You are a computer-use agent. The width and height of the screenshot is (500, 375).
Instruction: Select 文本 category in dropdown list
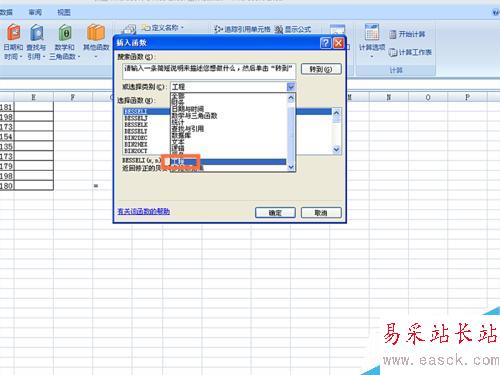coord(178,141)
